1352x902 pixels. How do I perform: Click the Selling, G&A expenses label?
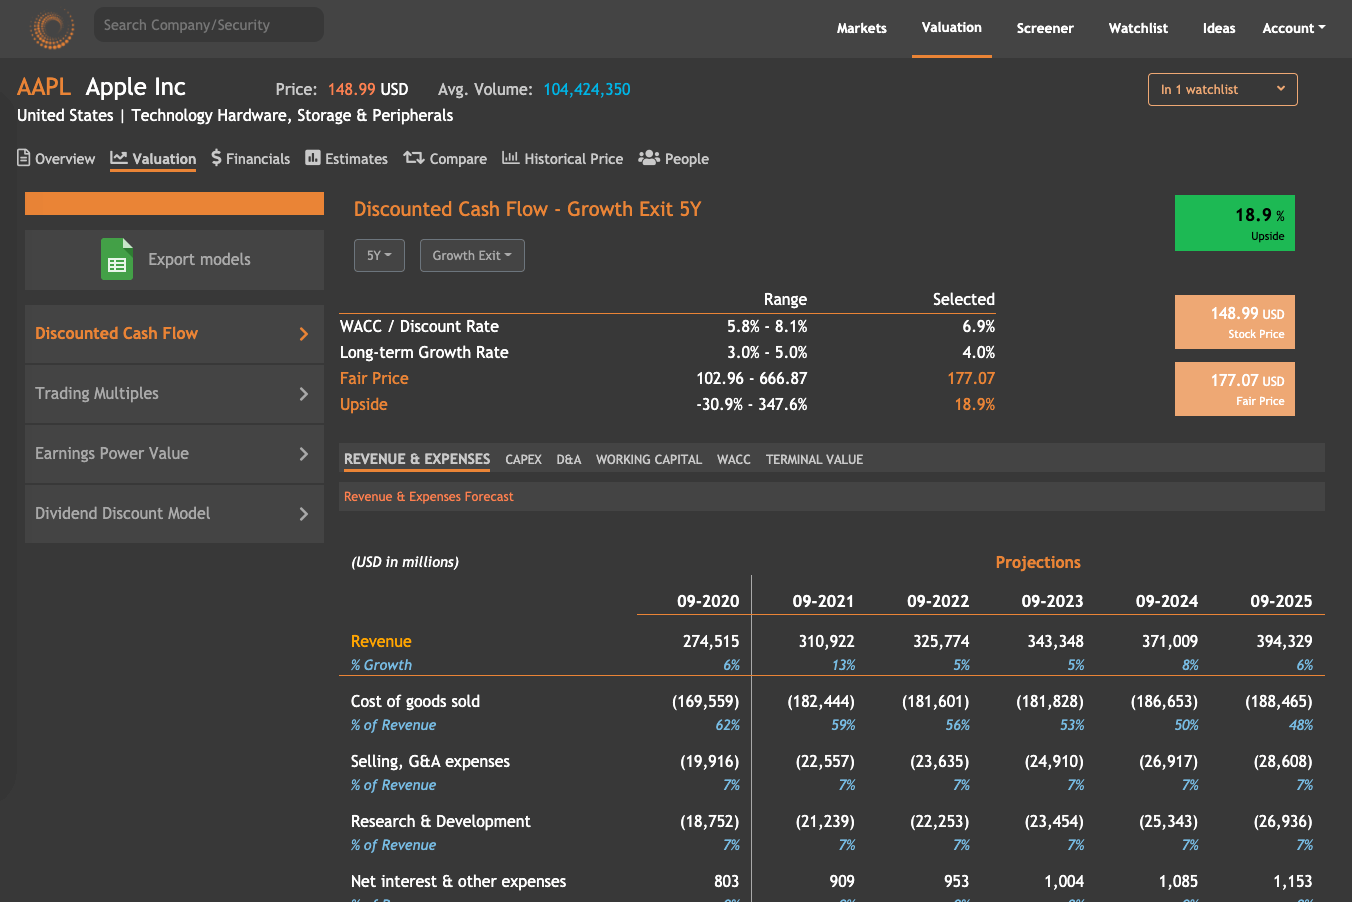coord(430,761)
